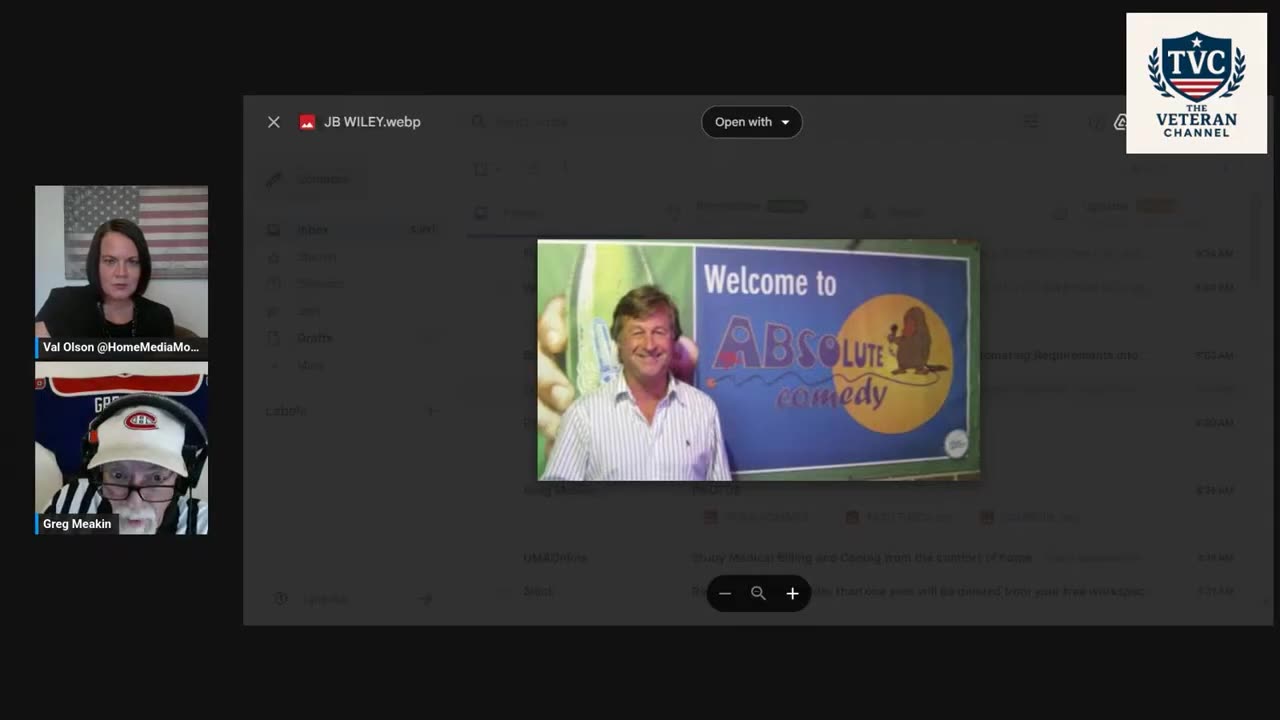1280x720 pixels.
Task: Zoom in with the plus icon
Action: pos(792,594)
